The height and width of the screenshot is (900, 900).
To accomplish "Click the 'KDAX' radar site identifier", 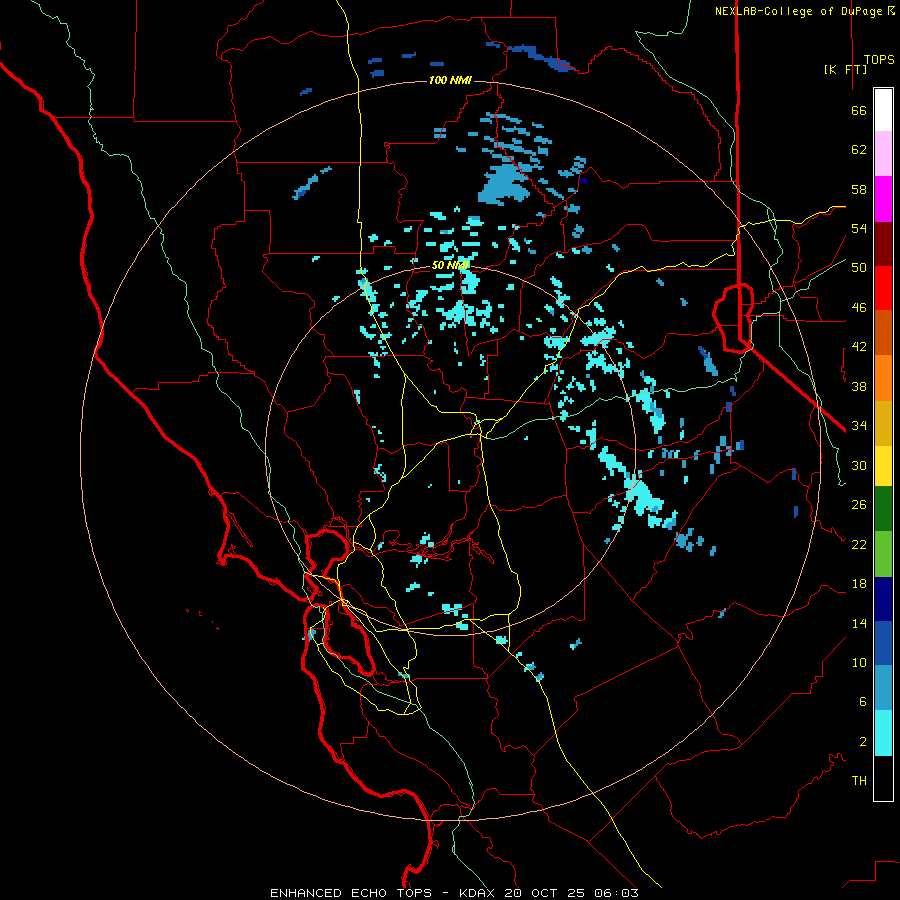I will [x=478, y=893].
